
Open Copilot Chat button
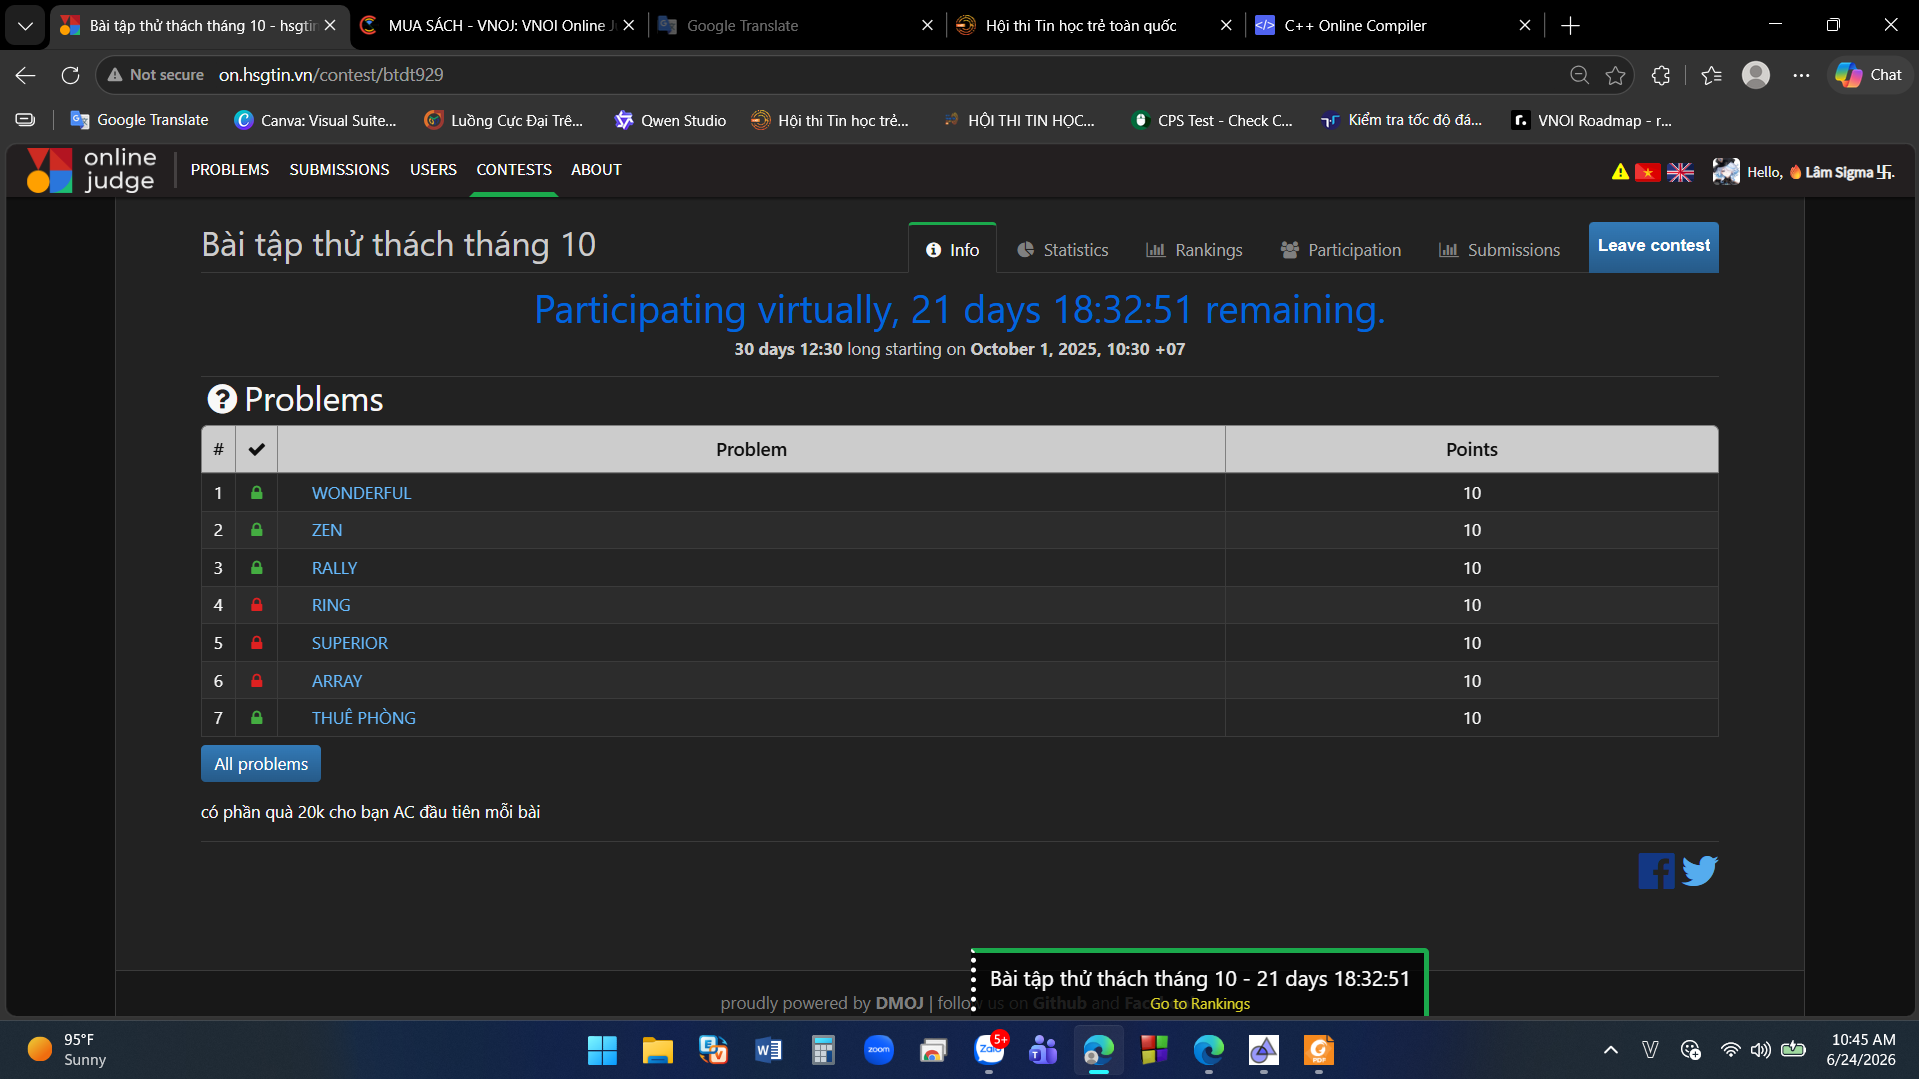click(1868, 75)
